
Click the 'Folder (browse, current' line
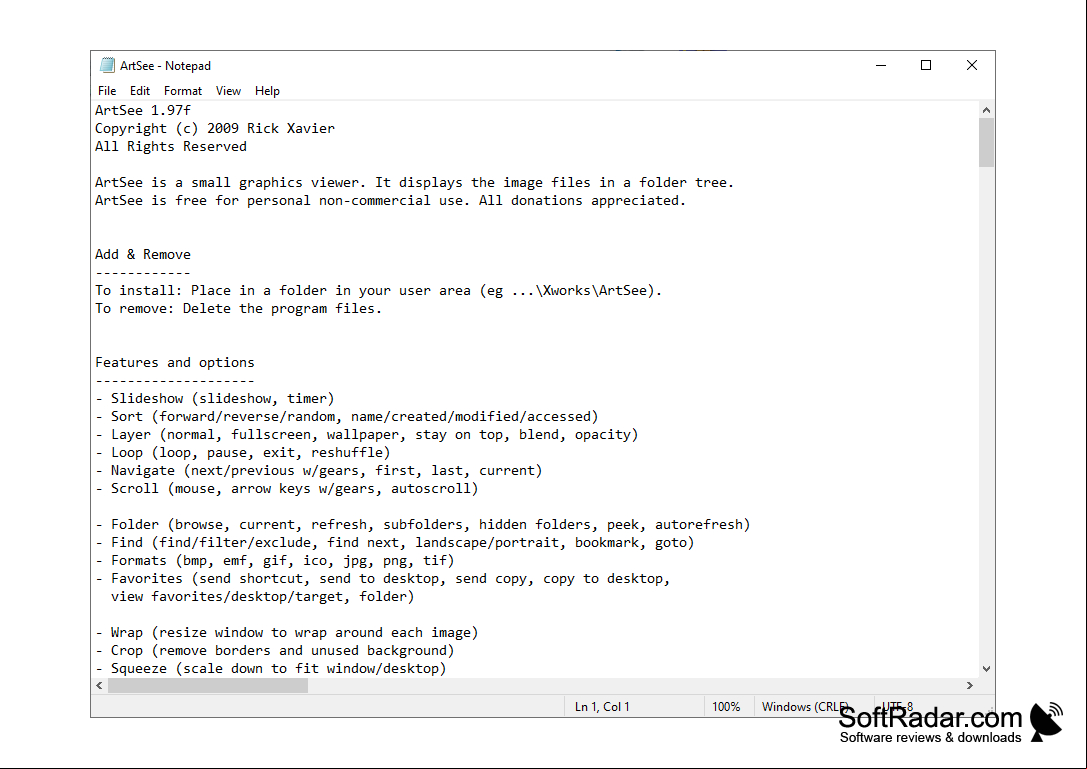point(423,525)
